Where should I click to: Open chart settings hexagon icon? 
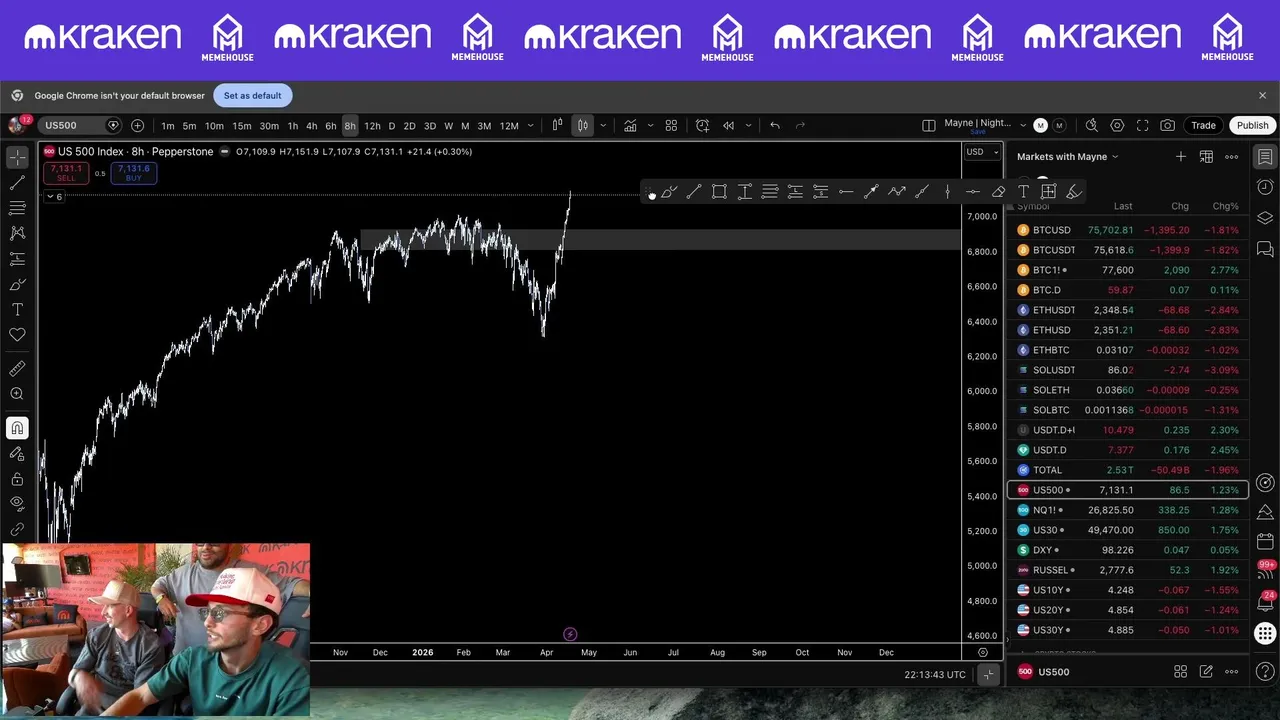point(1117,126)
